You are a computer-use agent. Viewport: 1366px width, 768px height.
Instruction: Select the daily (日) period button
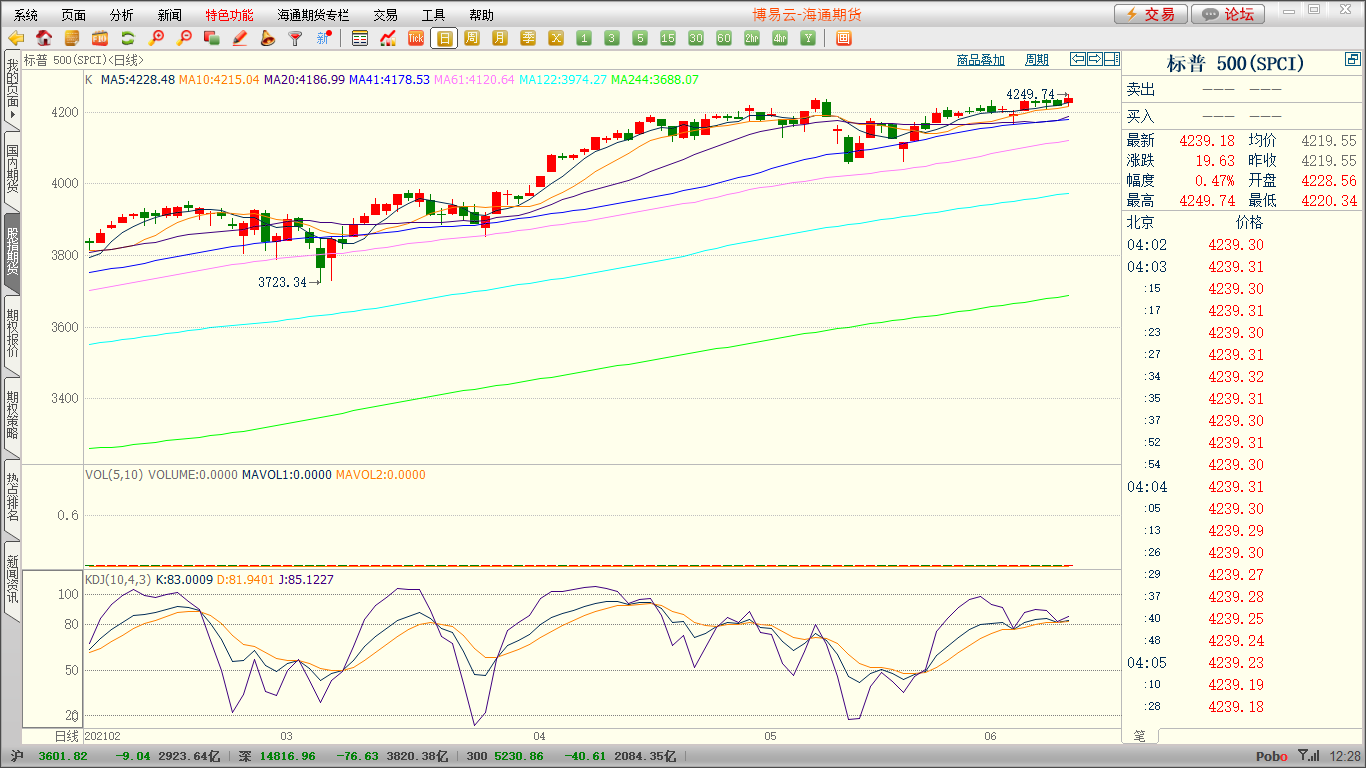coord(444,39)
